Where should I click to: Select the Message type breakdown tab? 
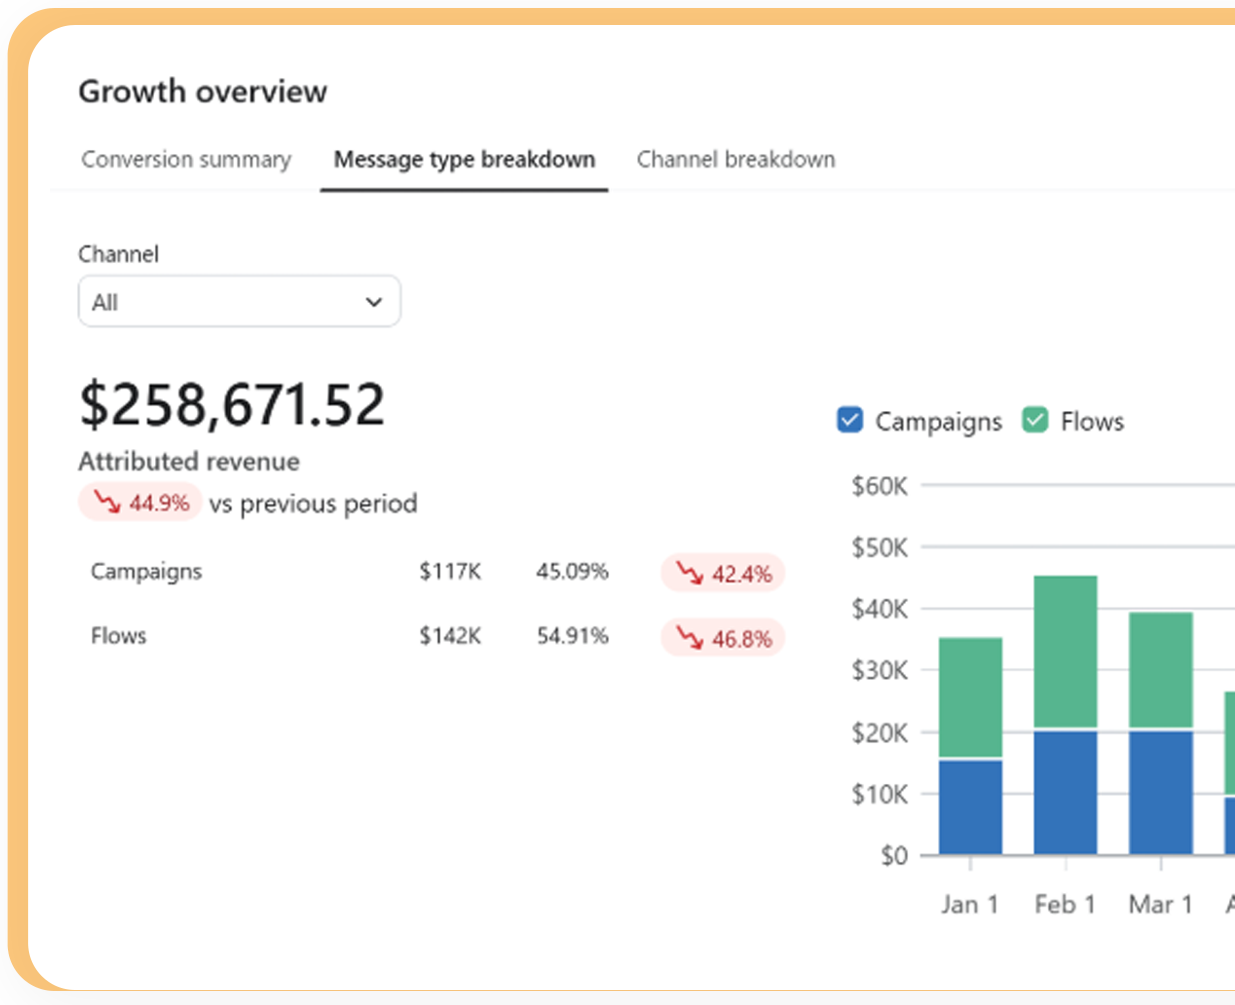tap(464, 160)
